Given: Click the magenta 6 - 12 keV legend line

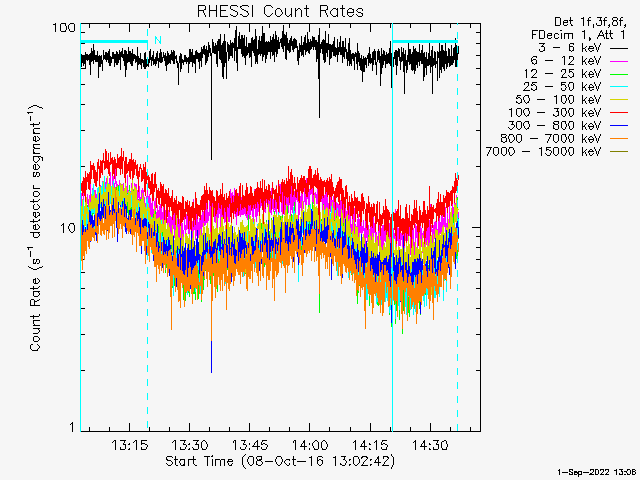Looking at the screenshot, I should coord(618,62).
